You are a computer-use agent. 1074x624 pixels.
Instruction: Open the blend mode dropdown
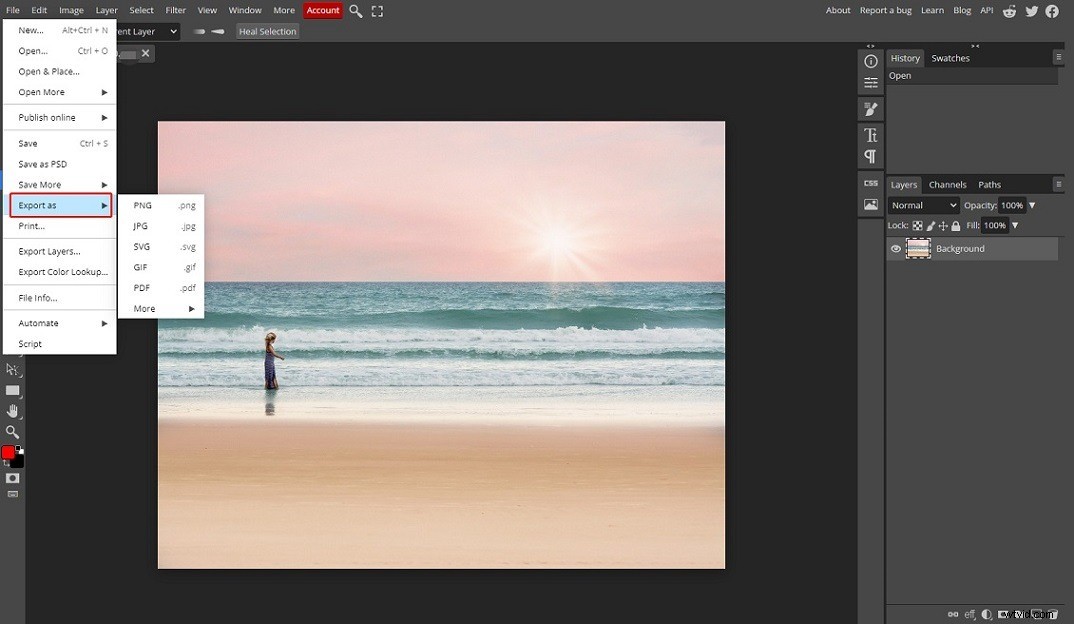pyautogui.click(x=921, y=204)
